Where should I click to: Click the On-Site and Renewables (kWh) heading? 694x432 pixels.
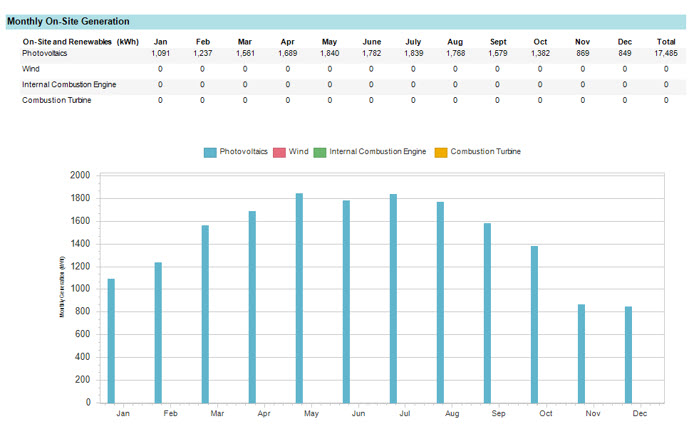(x=81, y=42)
